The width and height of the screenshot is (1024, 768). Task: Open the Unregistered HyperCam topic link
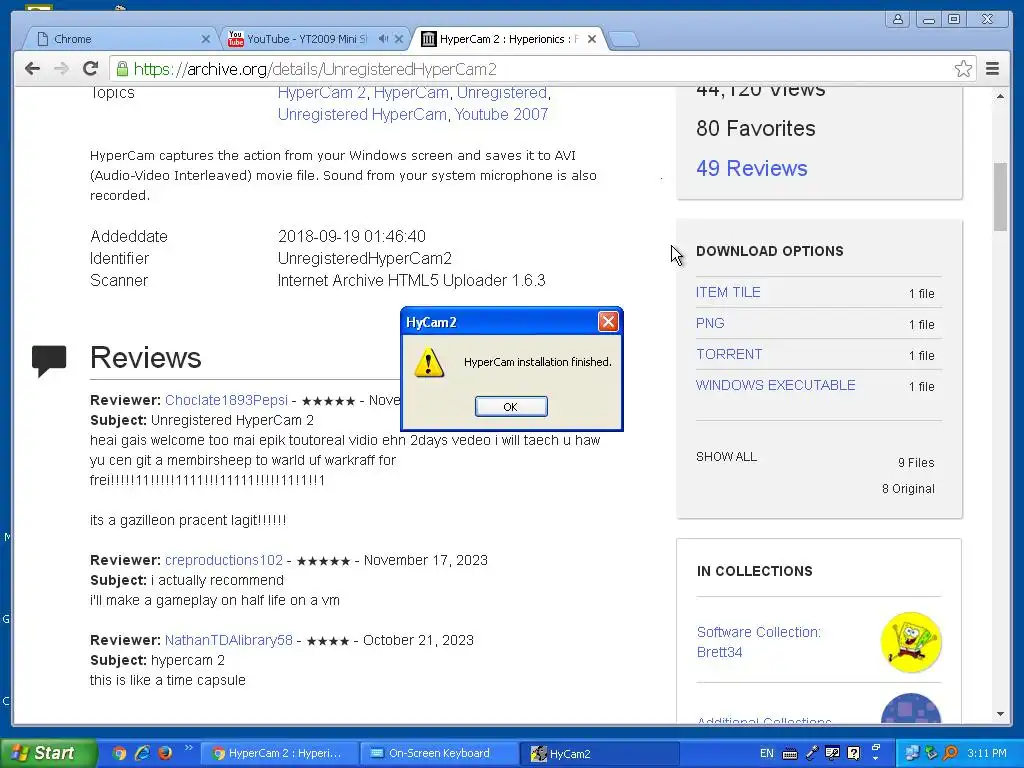pos(362,114)
